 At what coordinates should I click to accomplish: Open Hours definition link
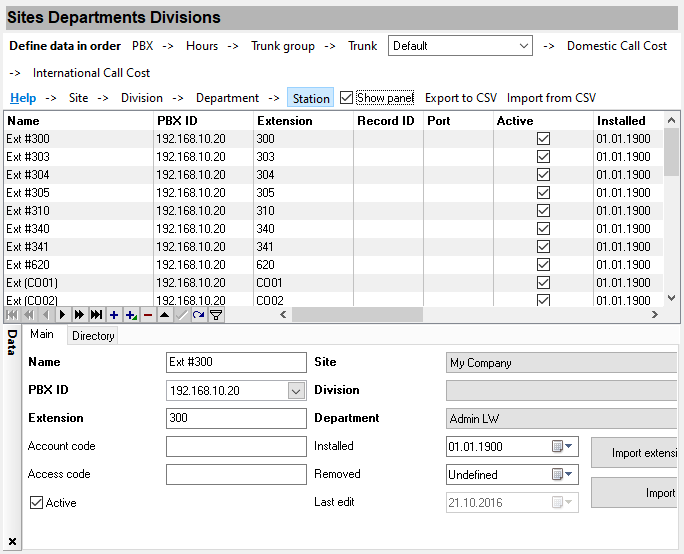click(x=202, y=46)
